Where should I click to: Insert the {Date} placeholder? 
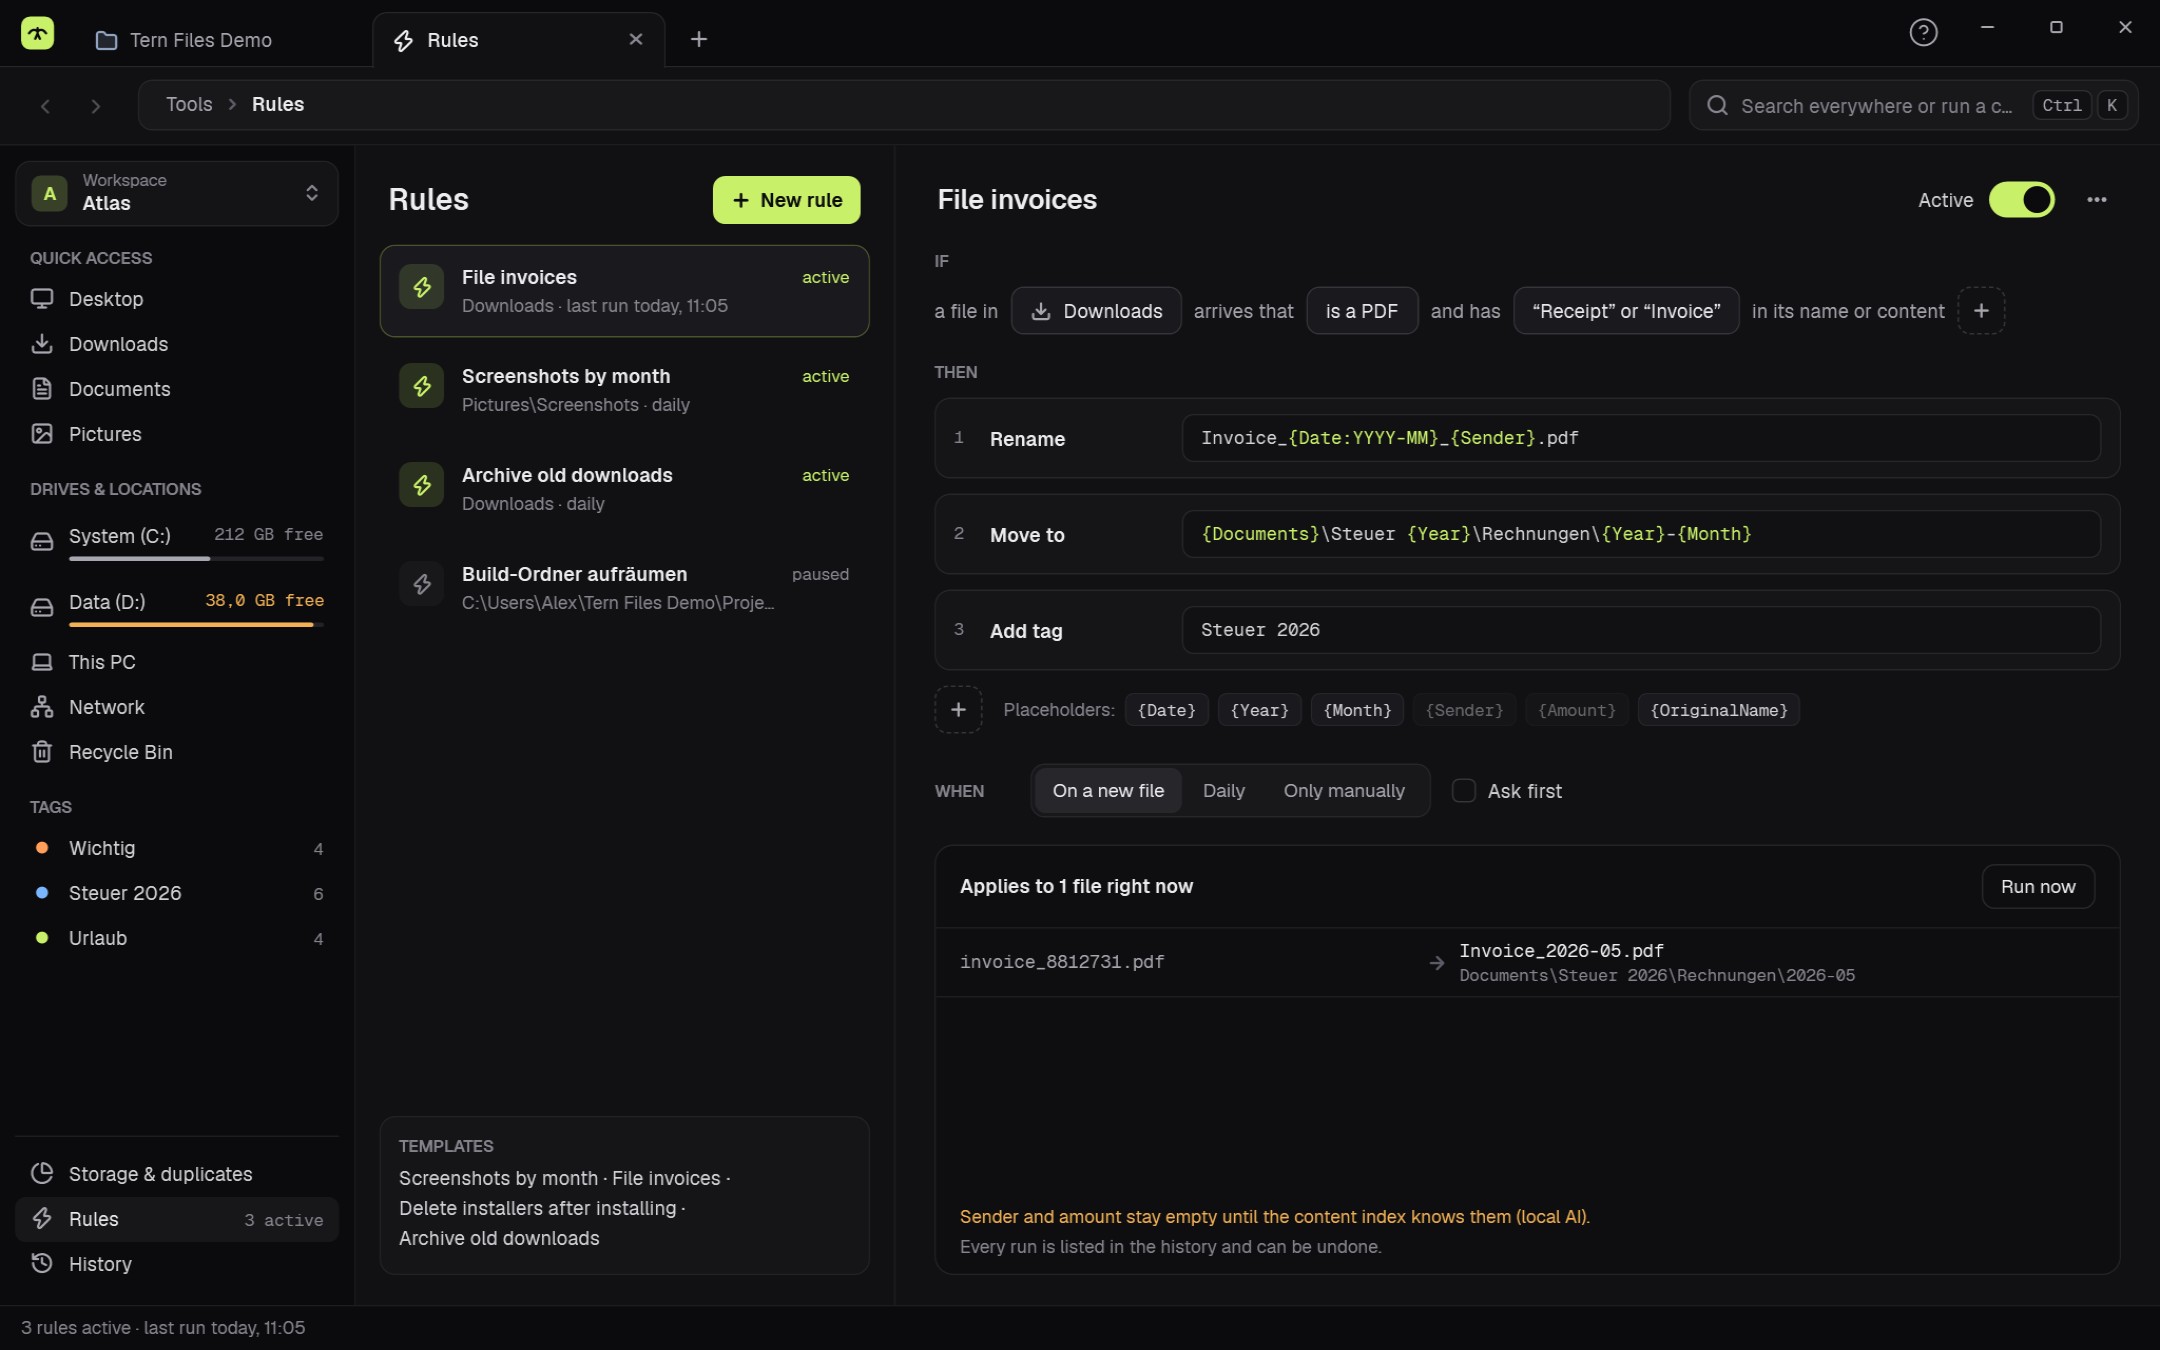[x=1166, y=710]
